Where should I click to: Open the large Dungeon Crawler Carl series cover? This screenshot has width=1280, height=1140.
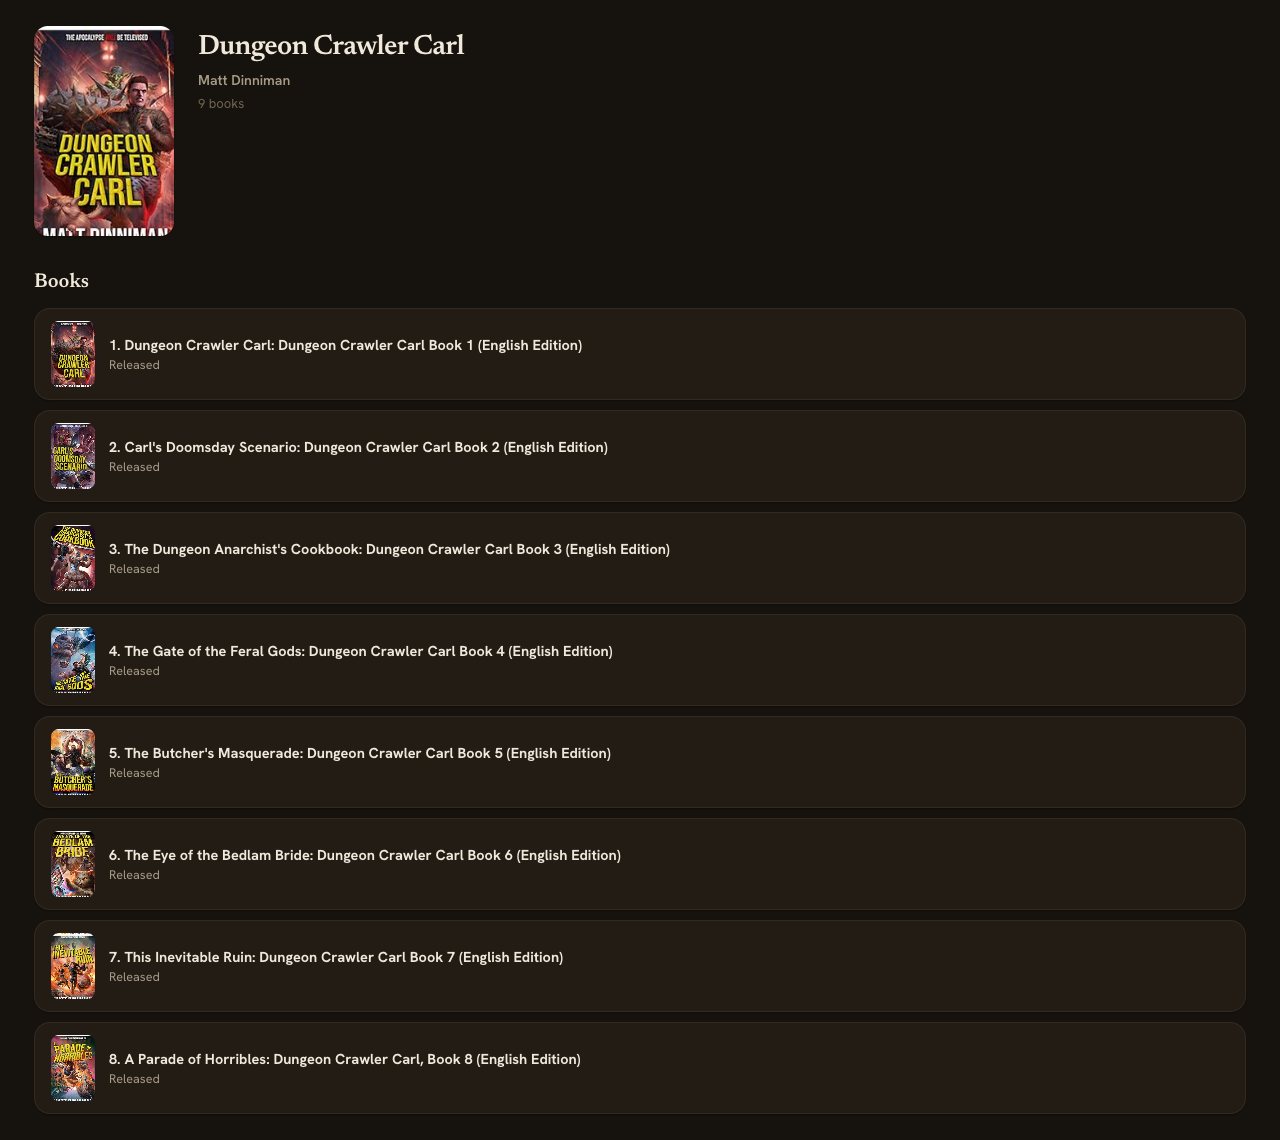(x=104, y=131)
